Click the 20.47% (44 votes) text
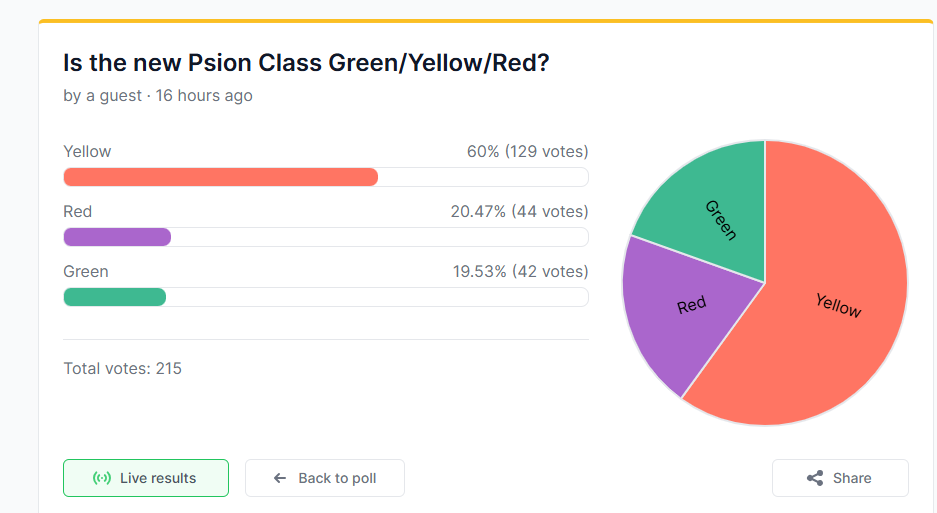Image resolution: width=937 pixels, height=513 pixels. click(519, 211)
